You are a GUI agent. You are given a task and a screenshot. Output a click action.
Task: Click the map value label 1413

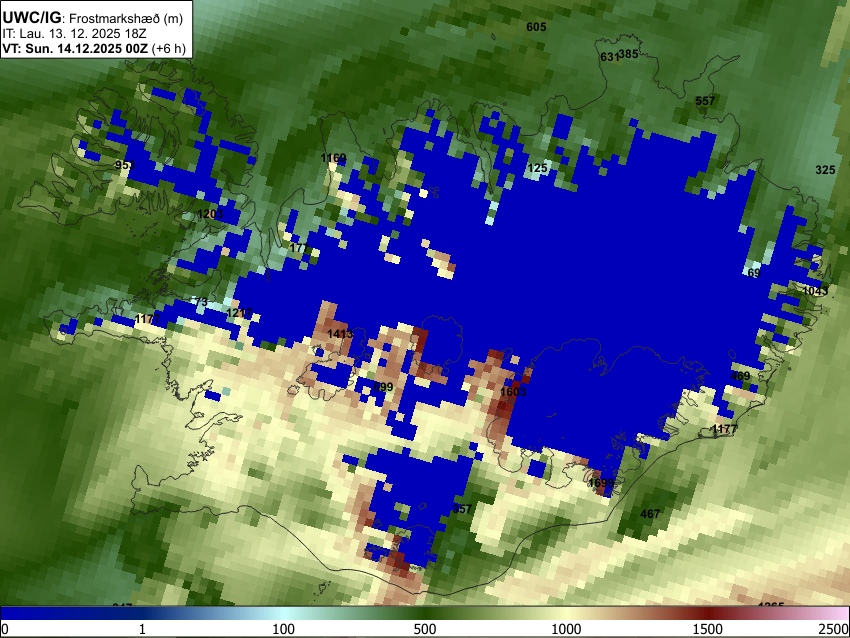[340, 334]
